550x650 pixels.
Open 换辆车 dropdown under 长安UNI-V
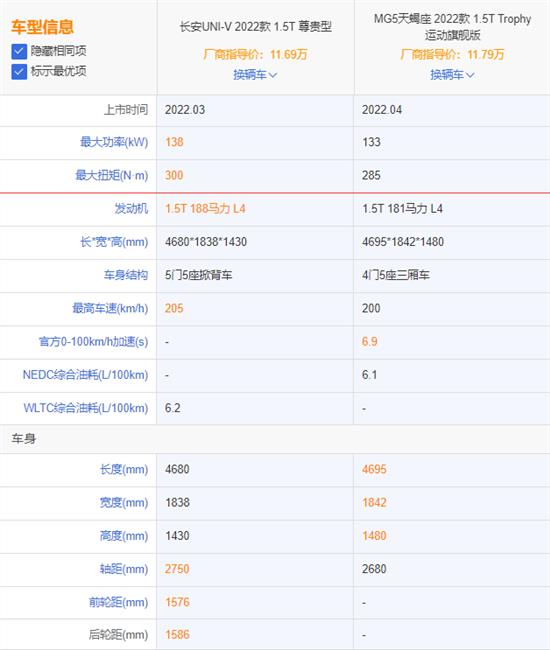(x=255, y=75)
